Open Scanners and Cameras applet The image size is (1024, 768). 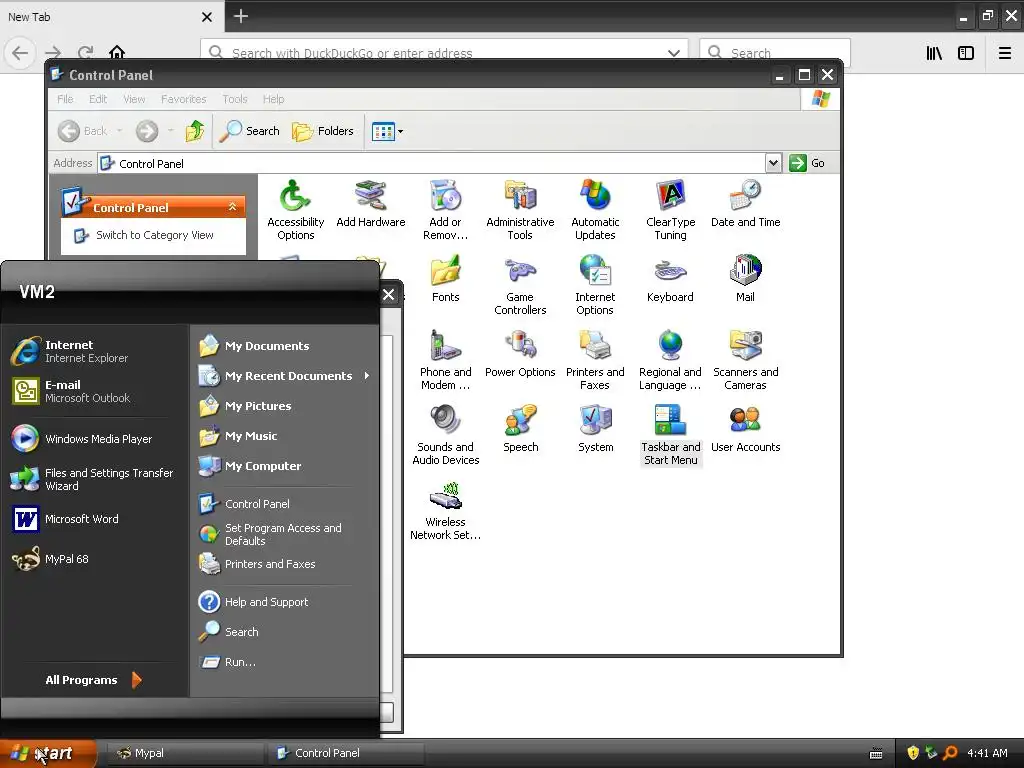coord(745,360)
